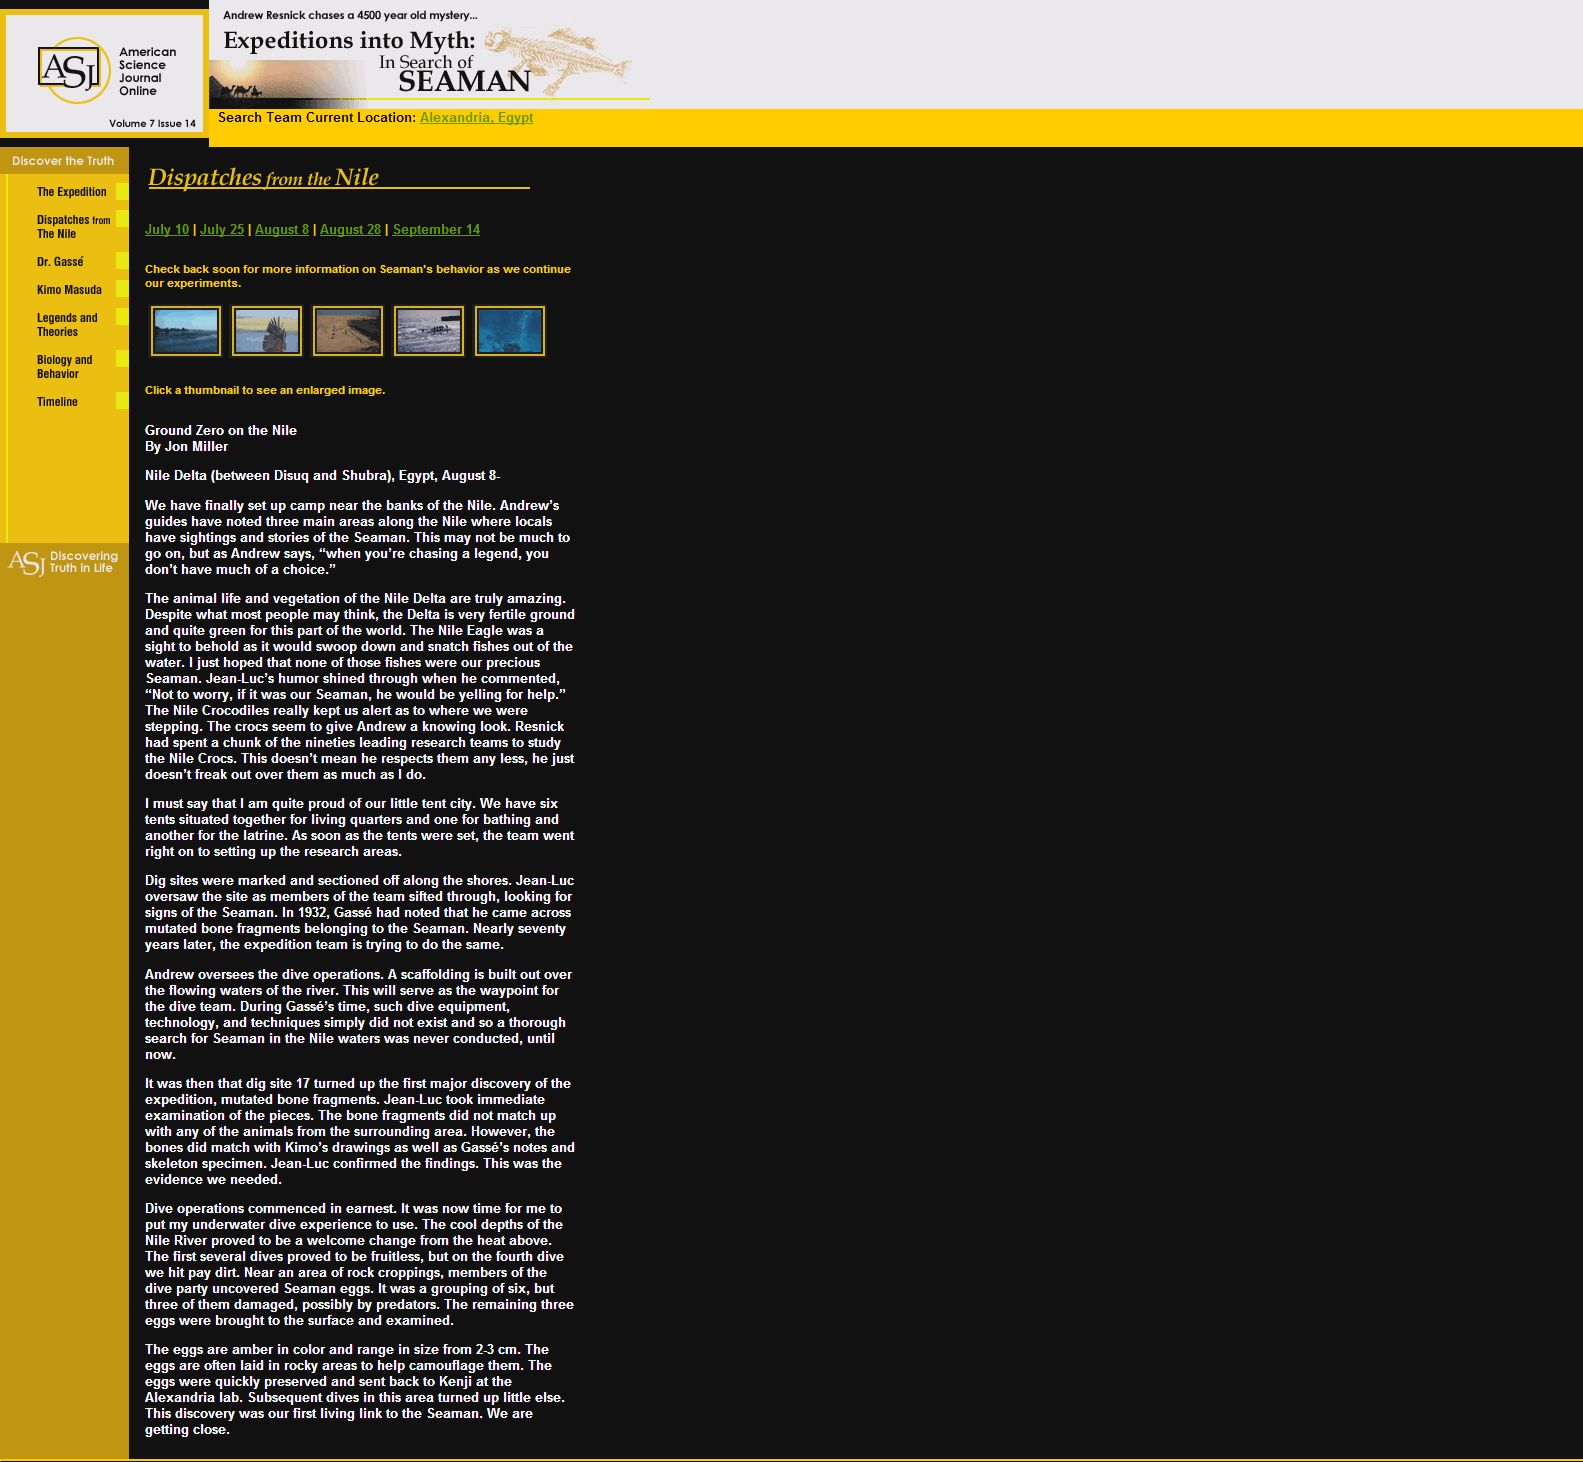View the July 25 dispatch
The height and width of the screenshot is (1462, 1583).
tap(222, 230)
